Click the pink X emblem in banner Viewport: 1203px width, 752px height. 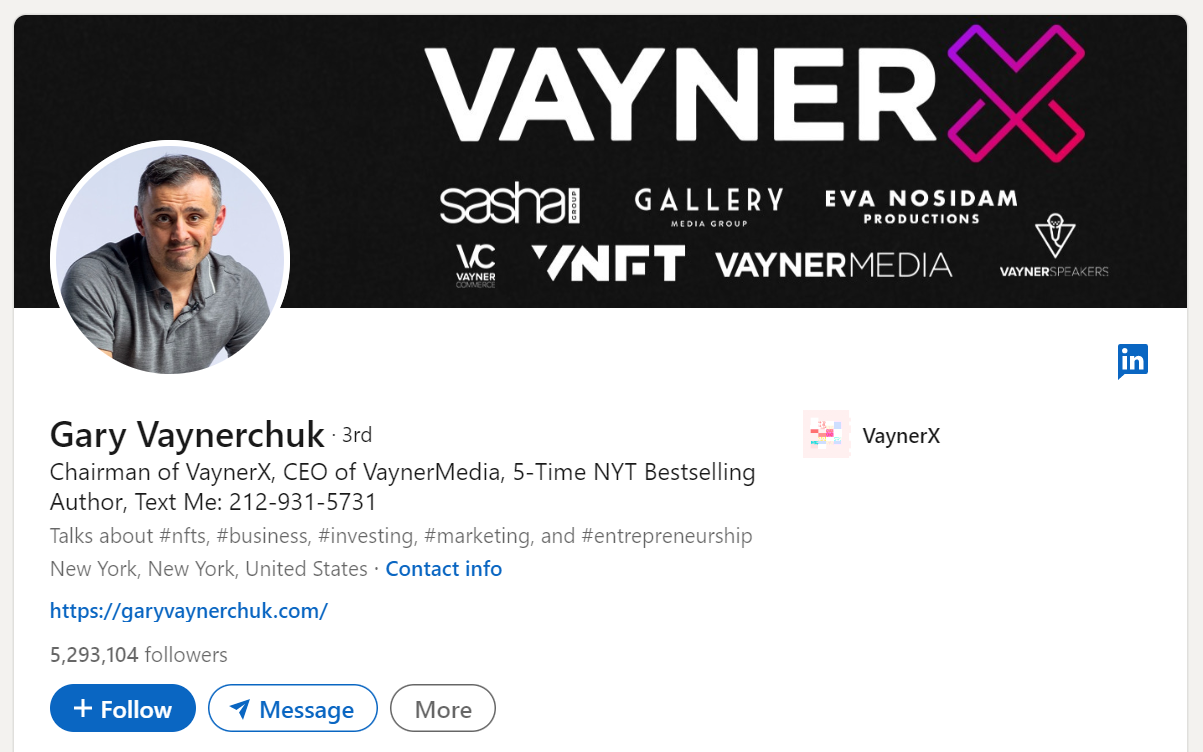tap(1016, 94)
